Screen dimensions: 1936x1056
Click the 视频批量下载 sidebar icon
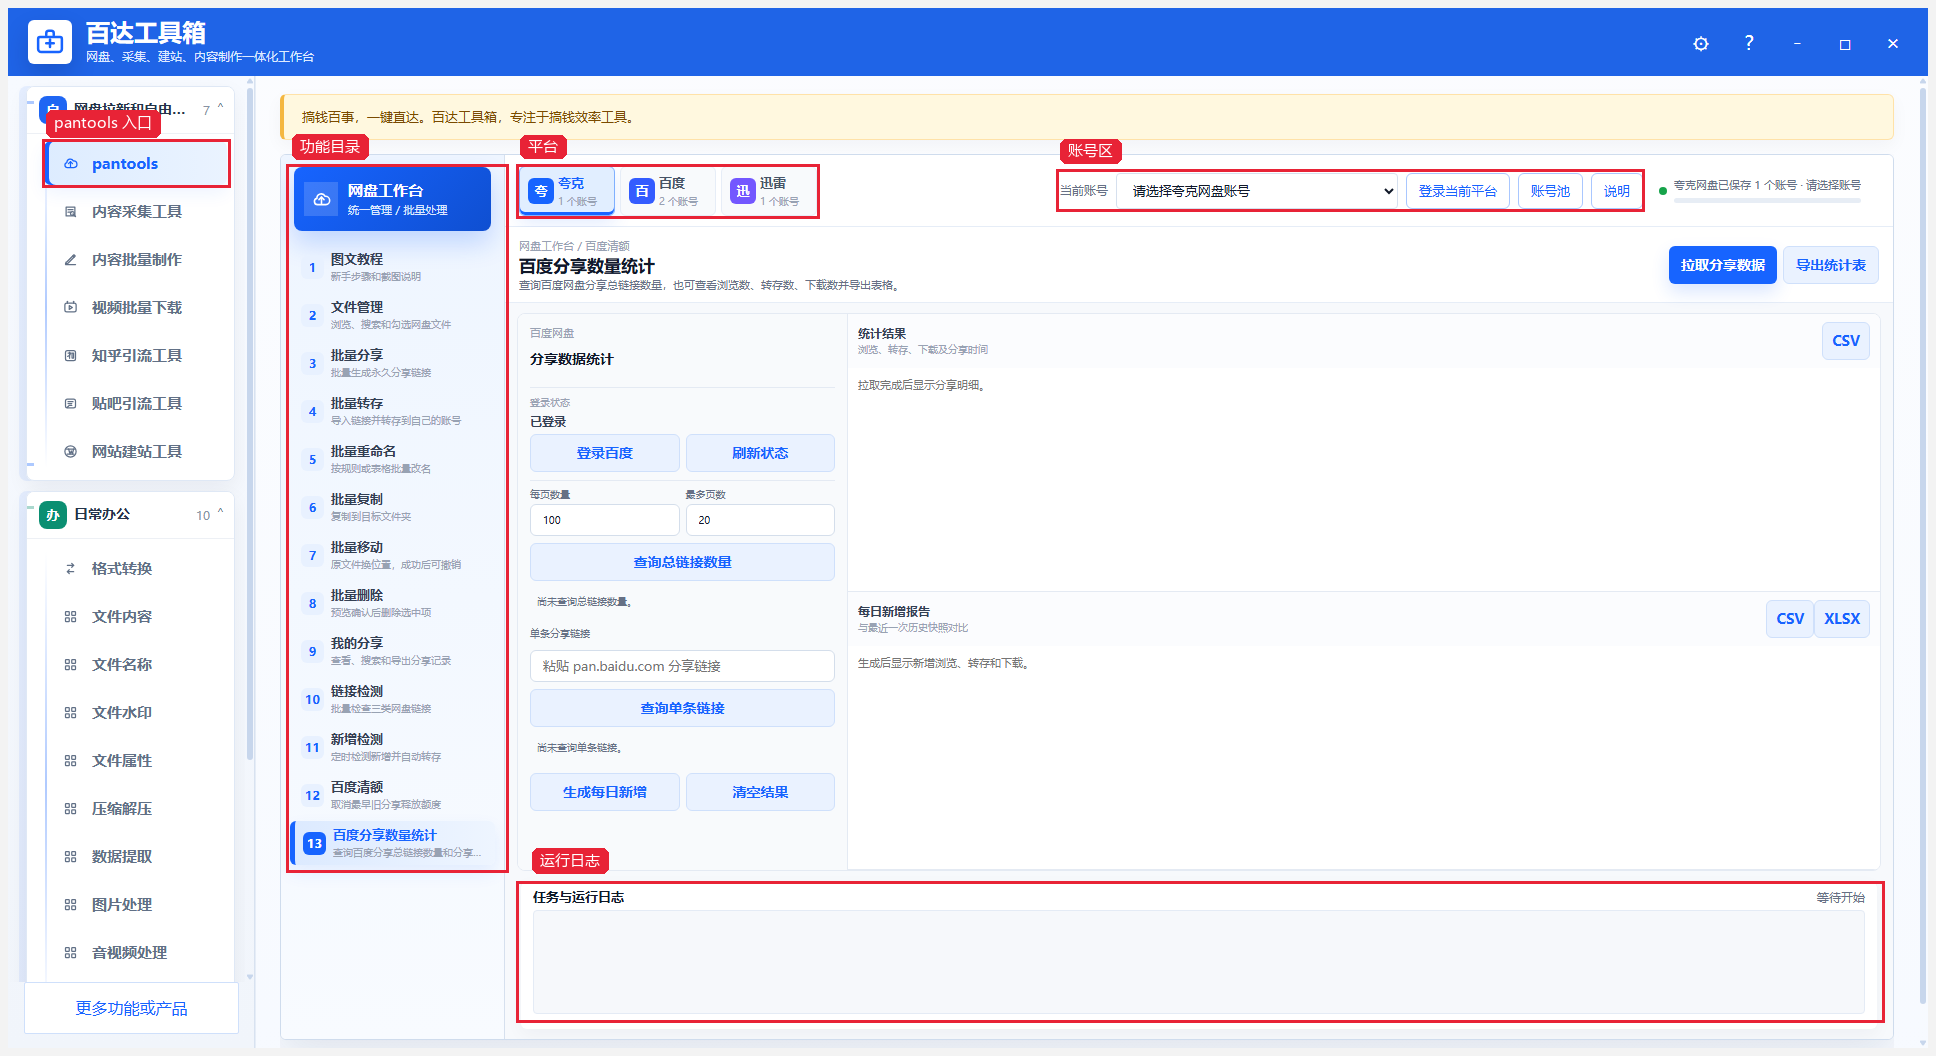(x=71, y=308)
